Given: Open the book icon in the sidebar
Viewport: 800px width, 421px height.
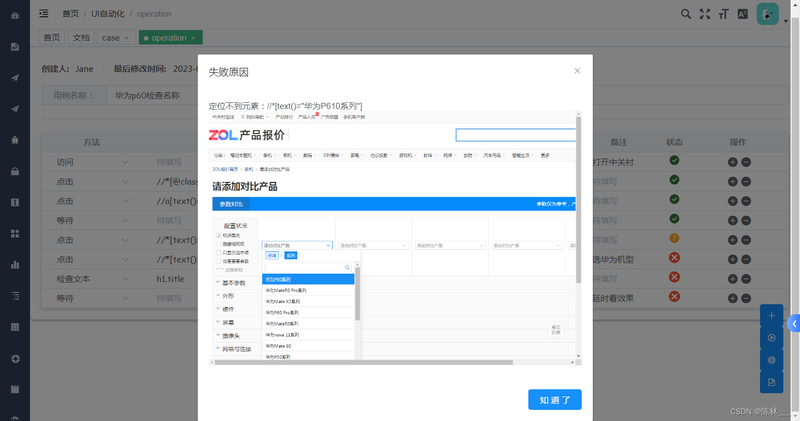Looking at the screenshot, I should point(15,203).
